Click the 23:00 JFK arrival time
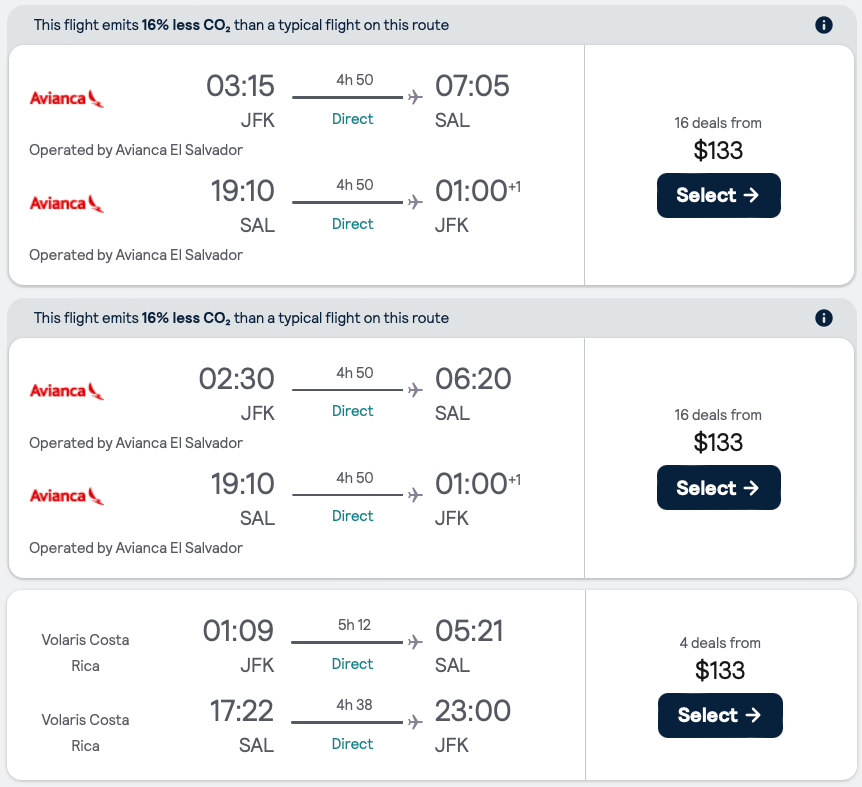 click(473, 712)
